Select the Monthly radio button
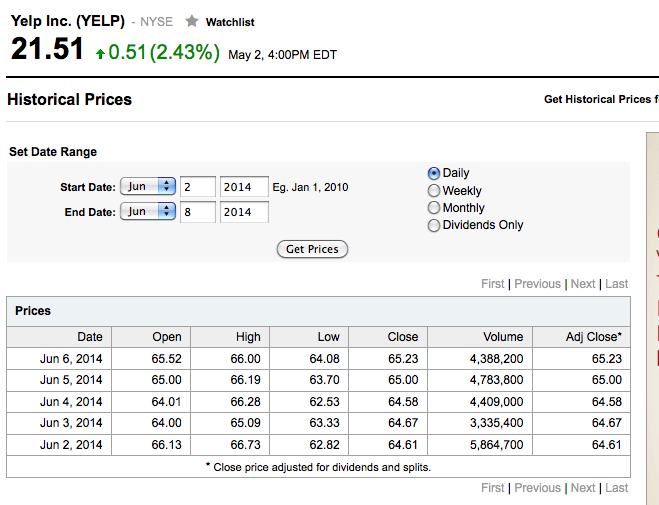 [433, 208]
